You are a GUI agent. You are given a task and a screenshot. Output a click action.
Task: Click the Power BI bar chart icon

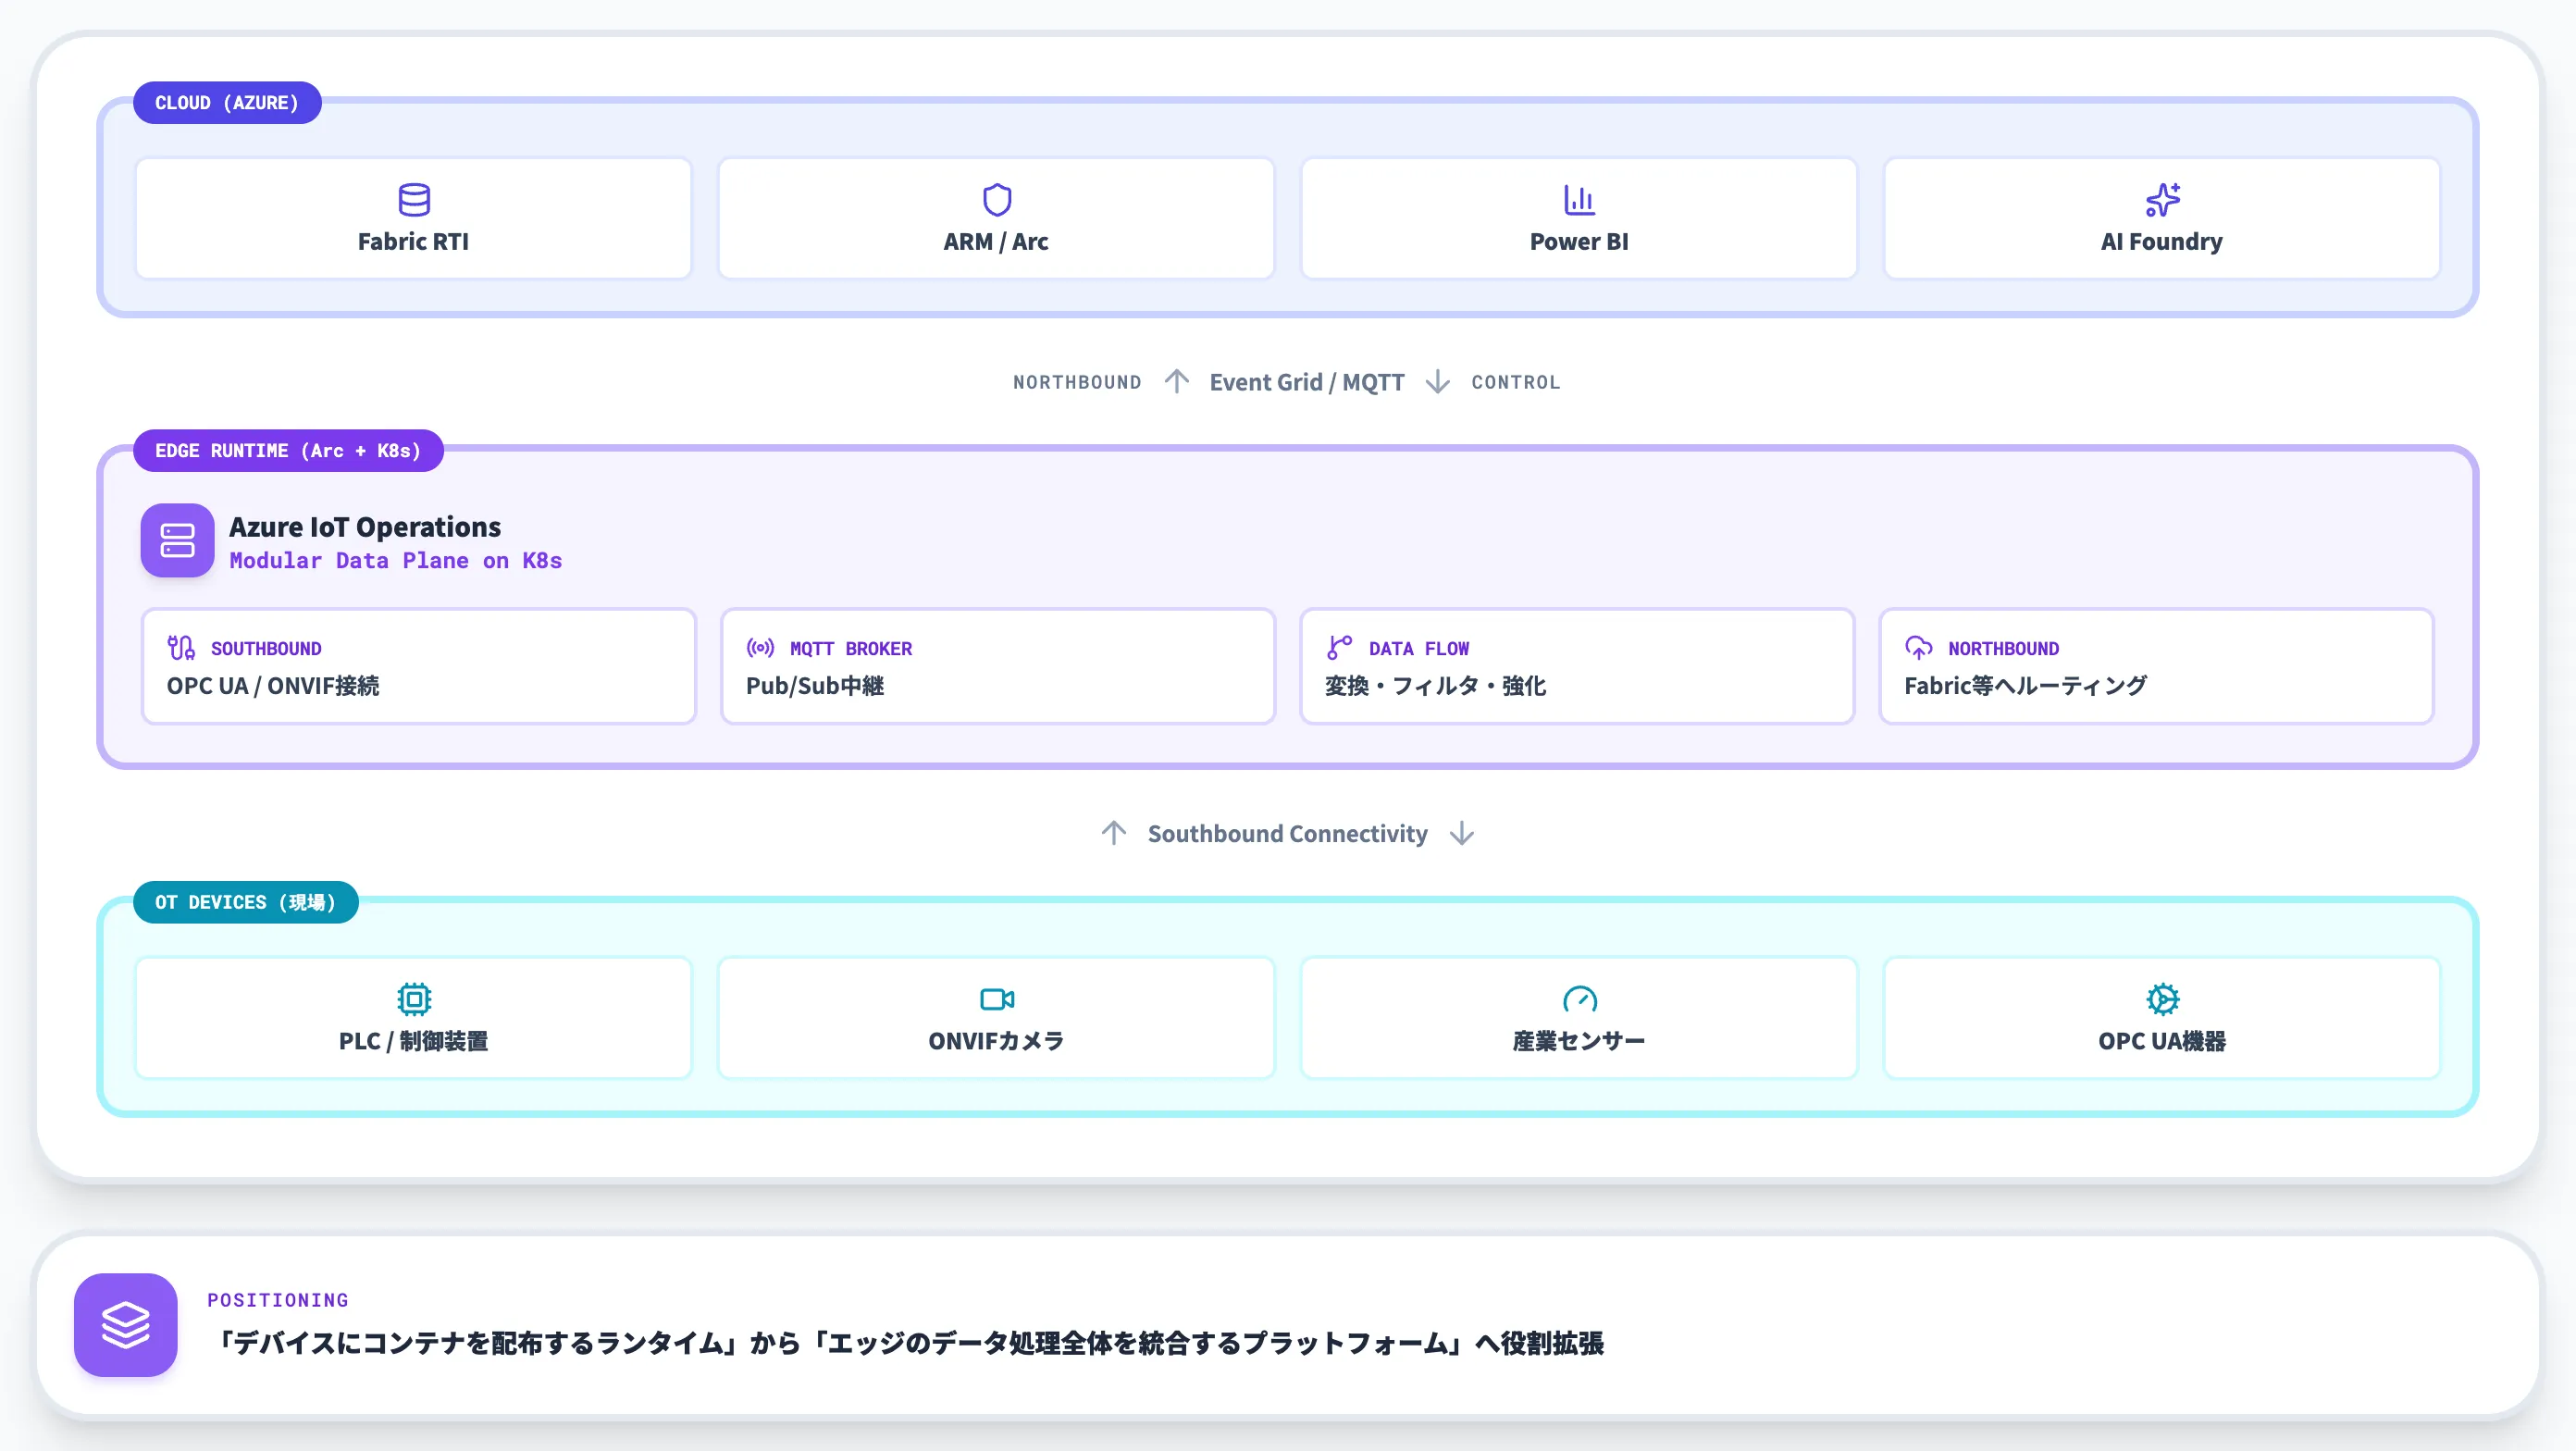(1579, 200)
